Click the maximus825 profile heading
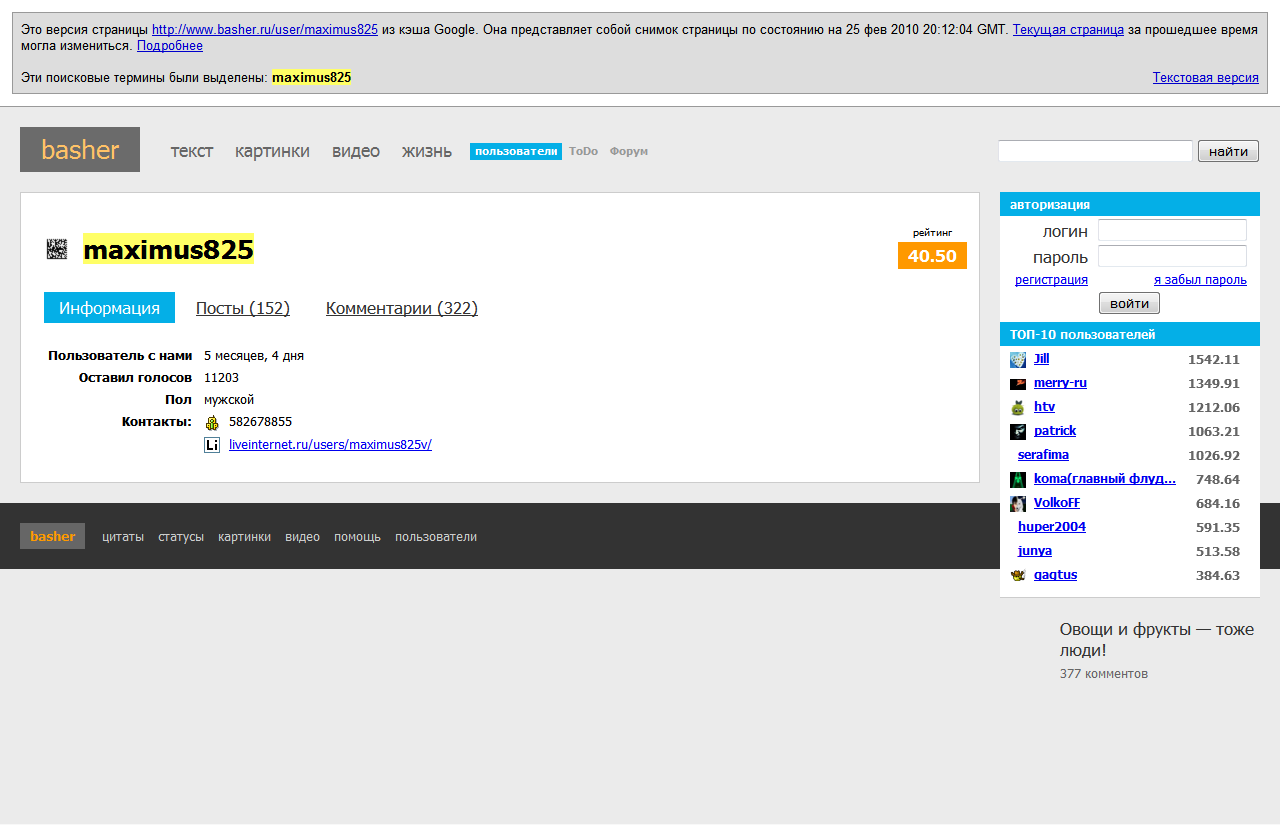Screen dimensions: 1280x825 [x=168, y=250]
